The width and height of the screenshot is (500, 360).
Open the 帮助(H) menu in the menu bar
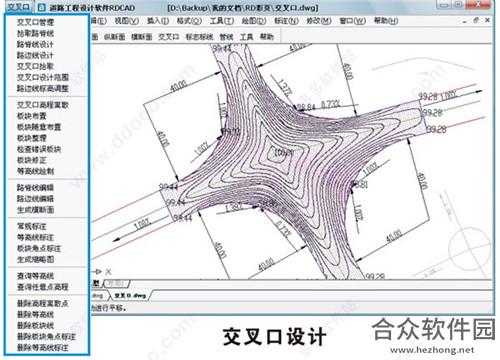pos(386,21)
